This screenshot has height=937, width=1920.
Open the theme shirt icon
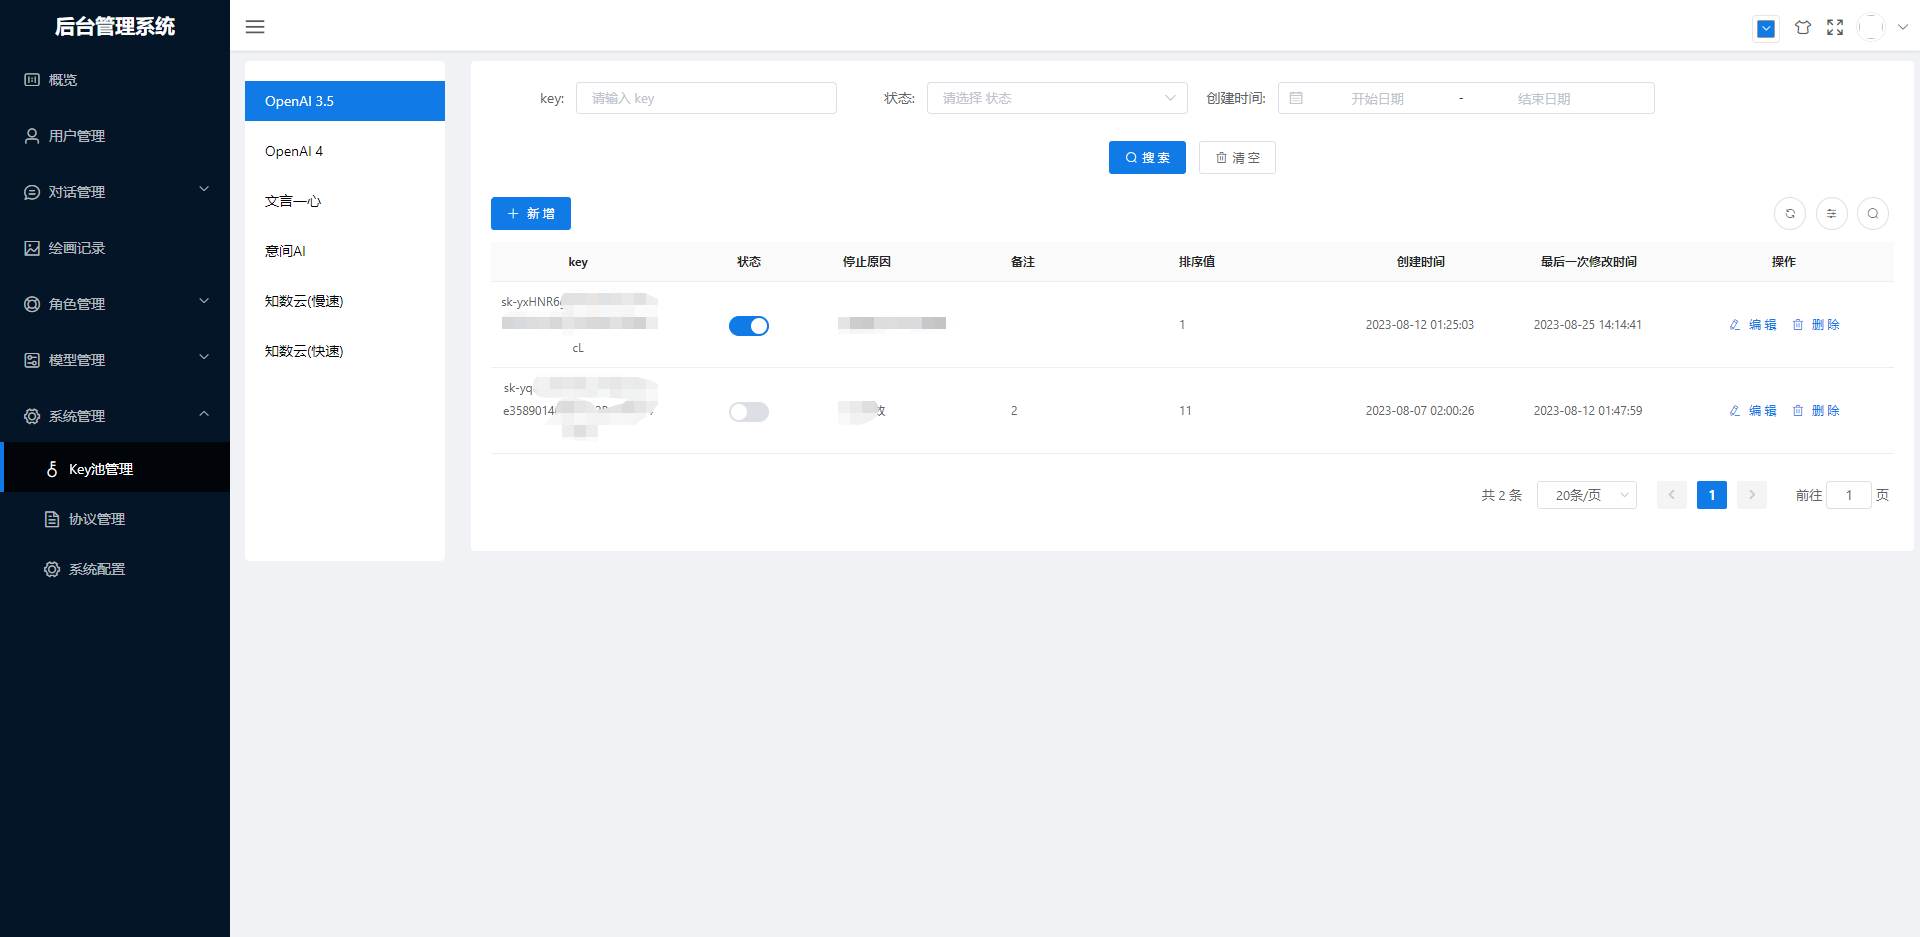point(1802,28)
